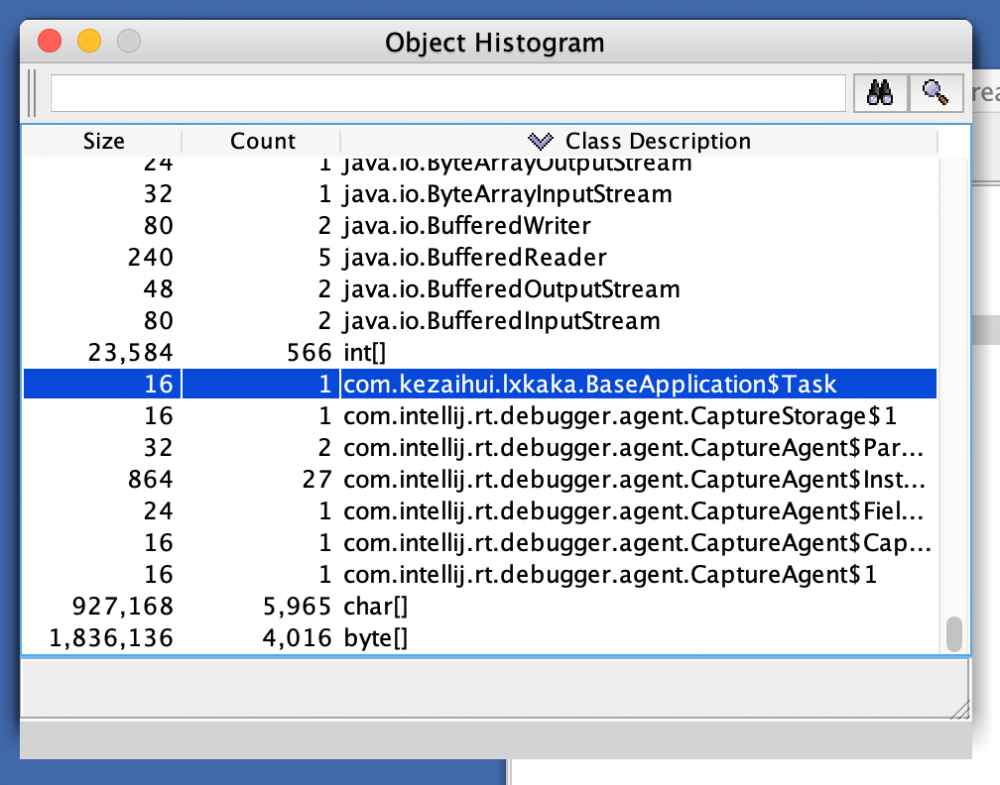Screen dimensions: 1000x785
Task: Click the size value 1,836,136
Action: click(111, 638)
